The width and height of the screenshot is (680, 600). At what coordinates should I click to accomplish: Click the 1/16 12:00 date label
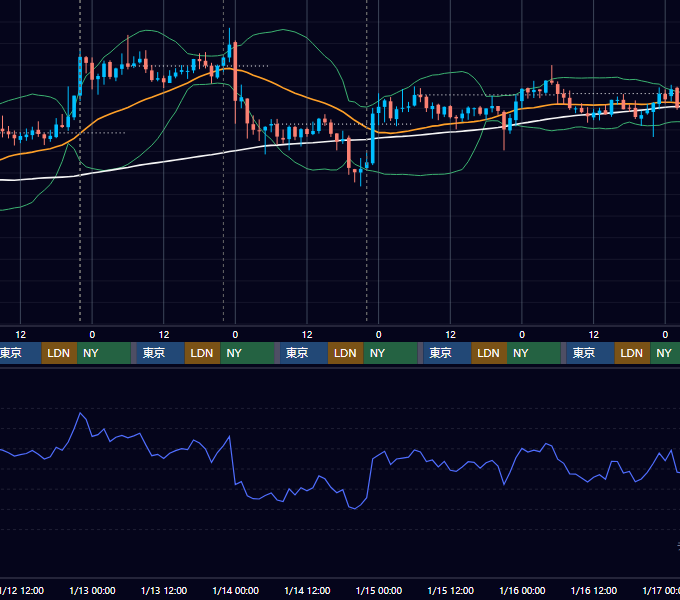594,590
